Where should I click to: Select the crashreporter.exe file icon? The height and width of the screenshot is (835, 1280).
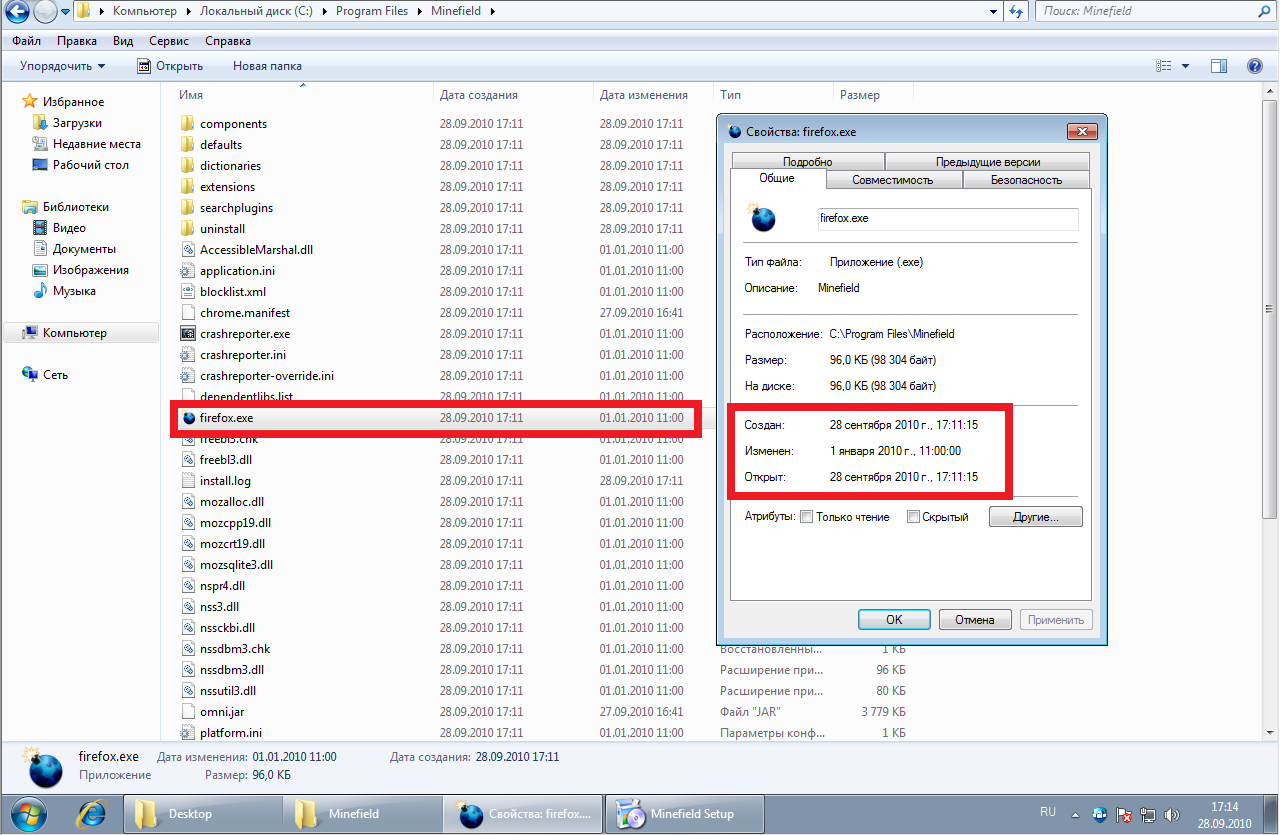(x=187, y=334)
